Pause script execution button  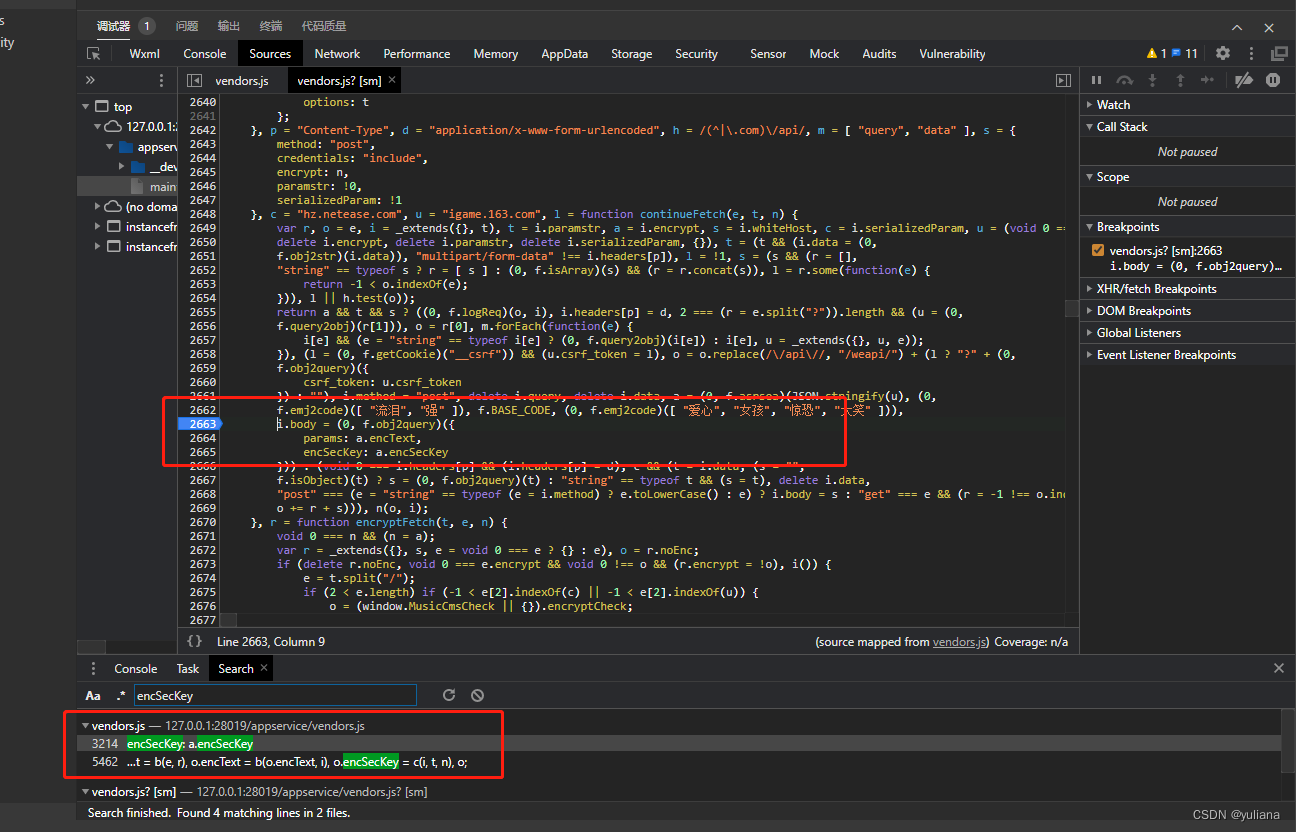click(1096, 80)
